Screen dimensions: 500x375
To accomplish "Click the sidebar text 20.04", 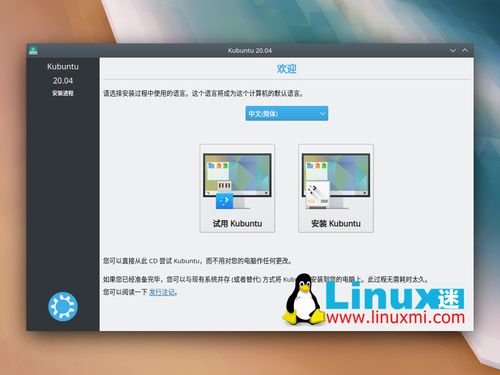I will pyautogui.click(x=63, y=81).
